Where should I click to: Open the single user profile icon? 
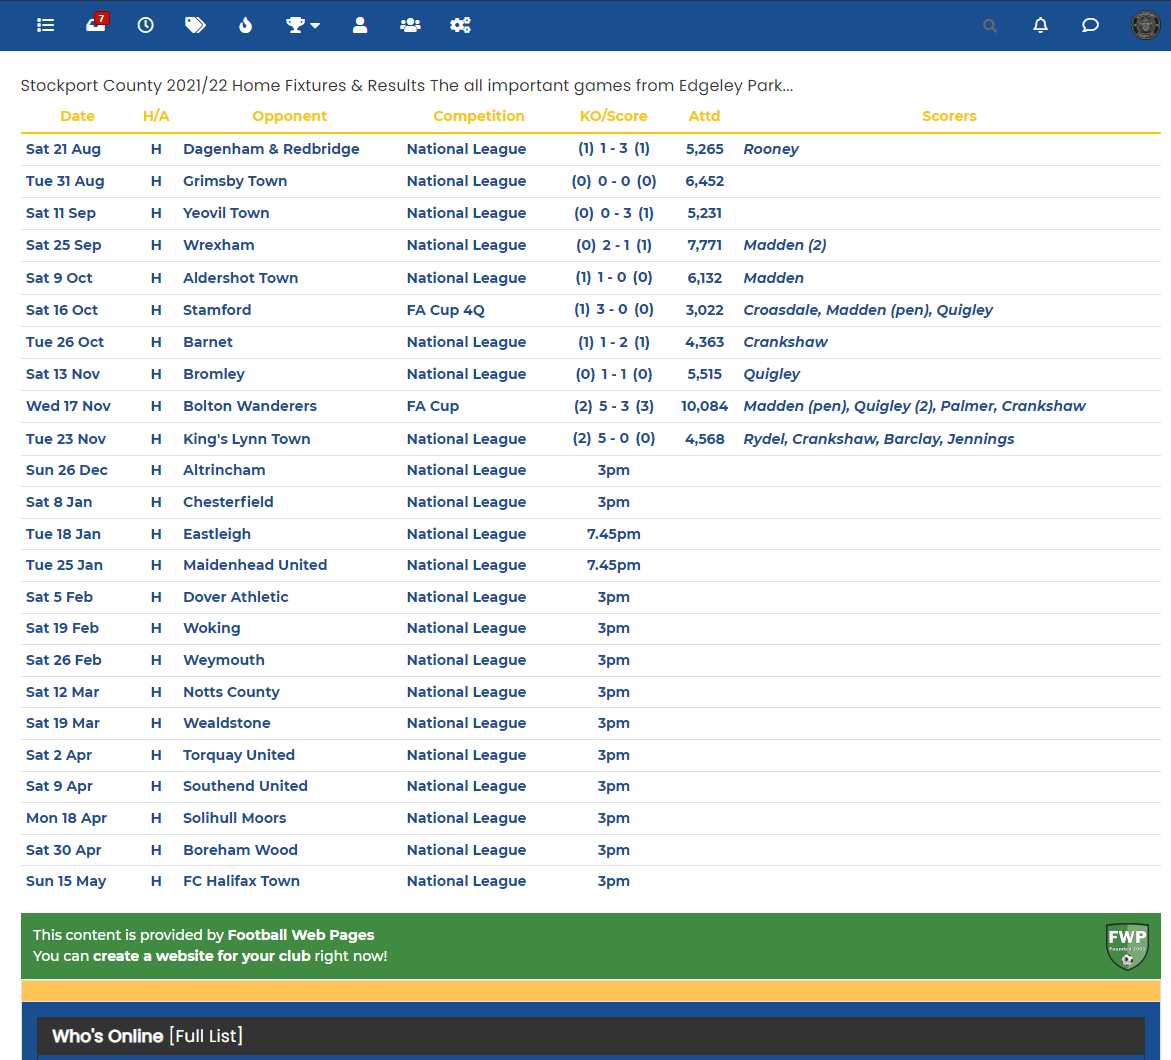click(x=360, y=25)
